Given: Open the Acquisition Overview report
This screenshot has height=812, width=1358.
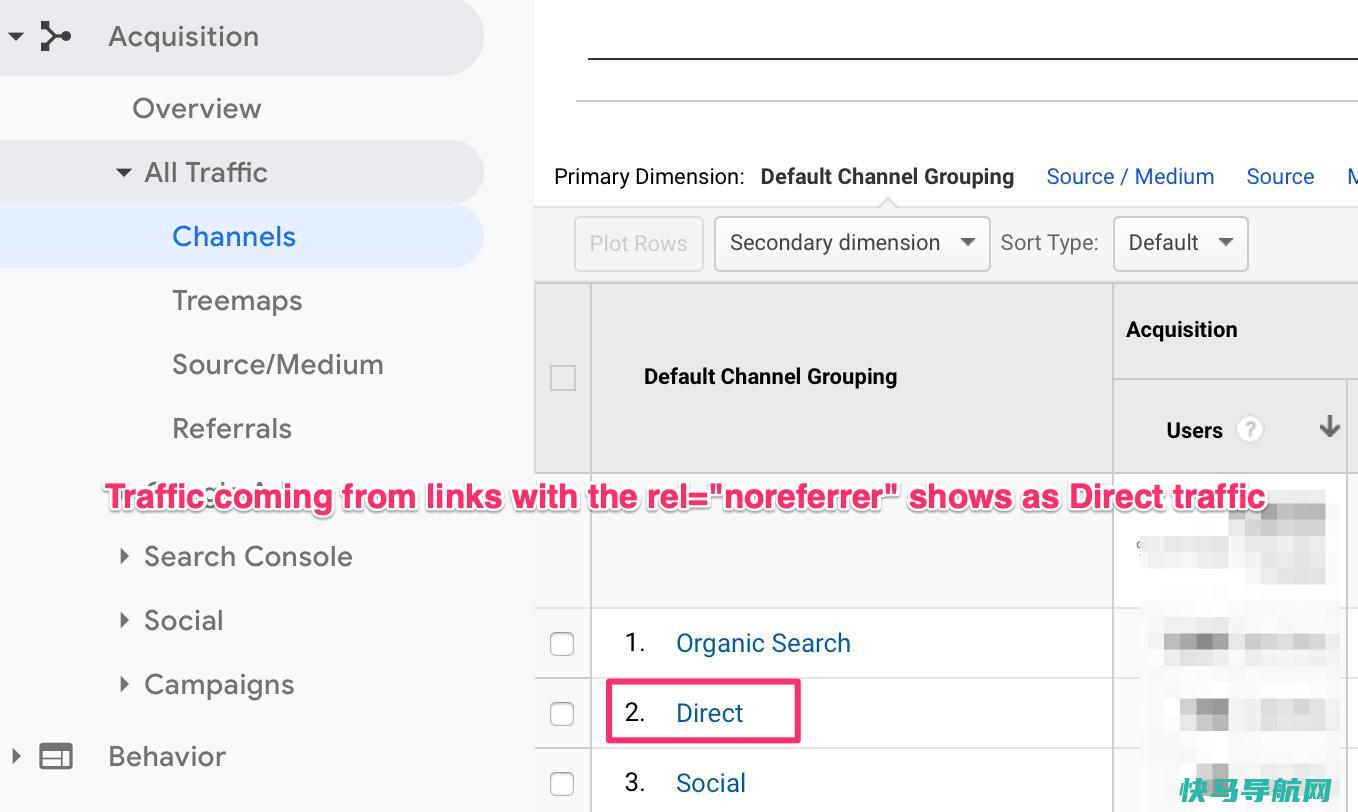Looking at the screenshot, I should (197, 108).
